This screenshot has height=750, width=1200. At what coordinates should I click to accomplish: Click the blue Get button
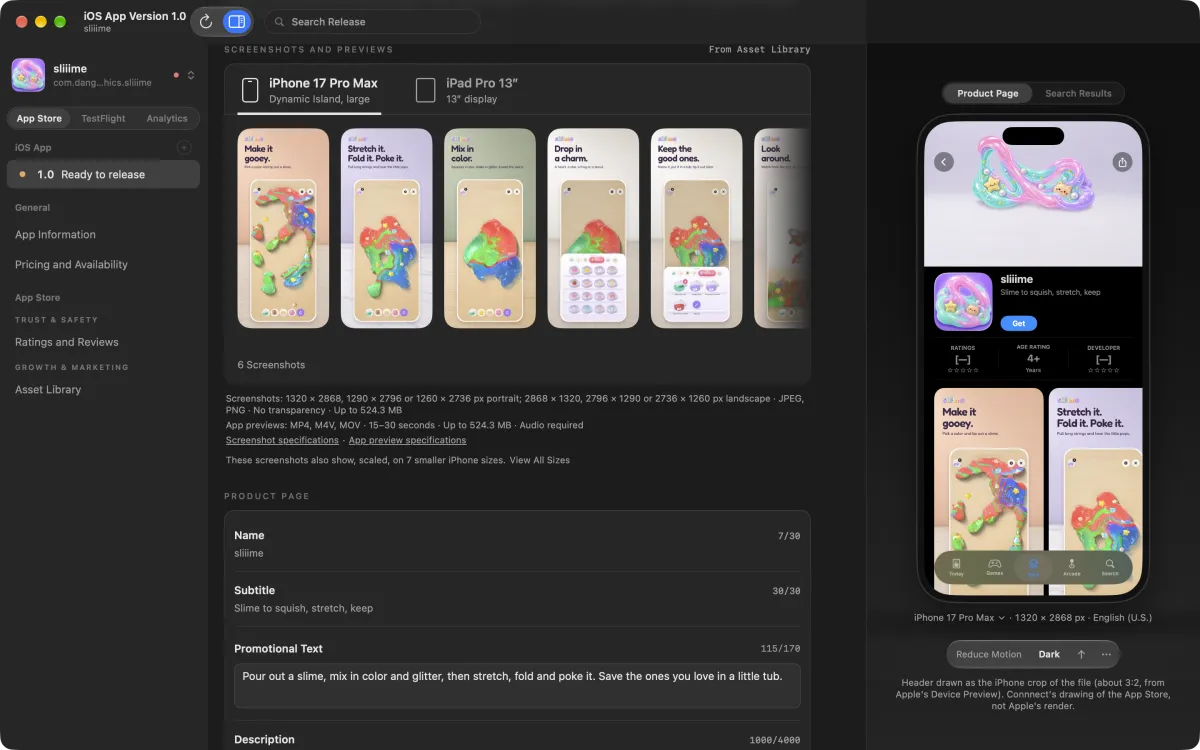tap(1018, 323)
